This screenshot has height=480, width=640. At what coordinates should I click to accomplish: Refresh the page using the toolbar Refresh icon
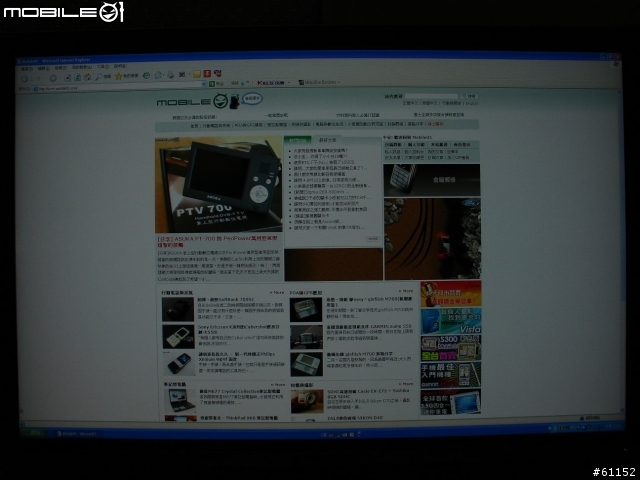77,77
